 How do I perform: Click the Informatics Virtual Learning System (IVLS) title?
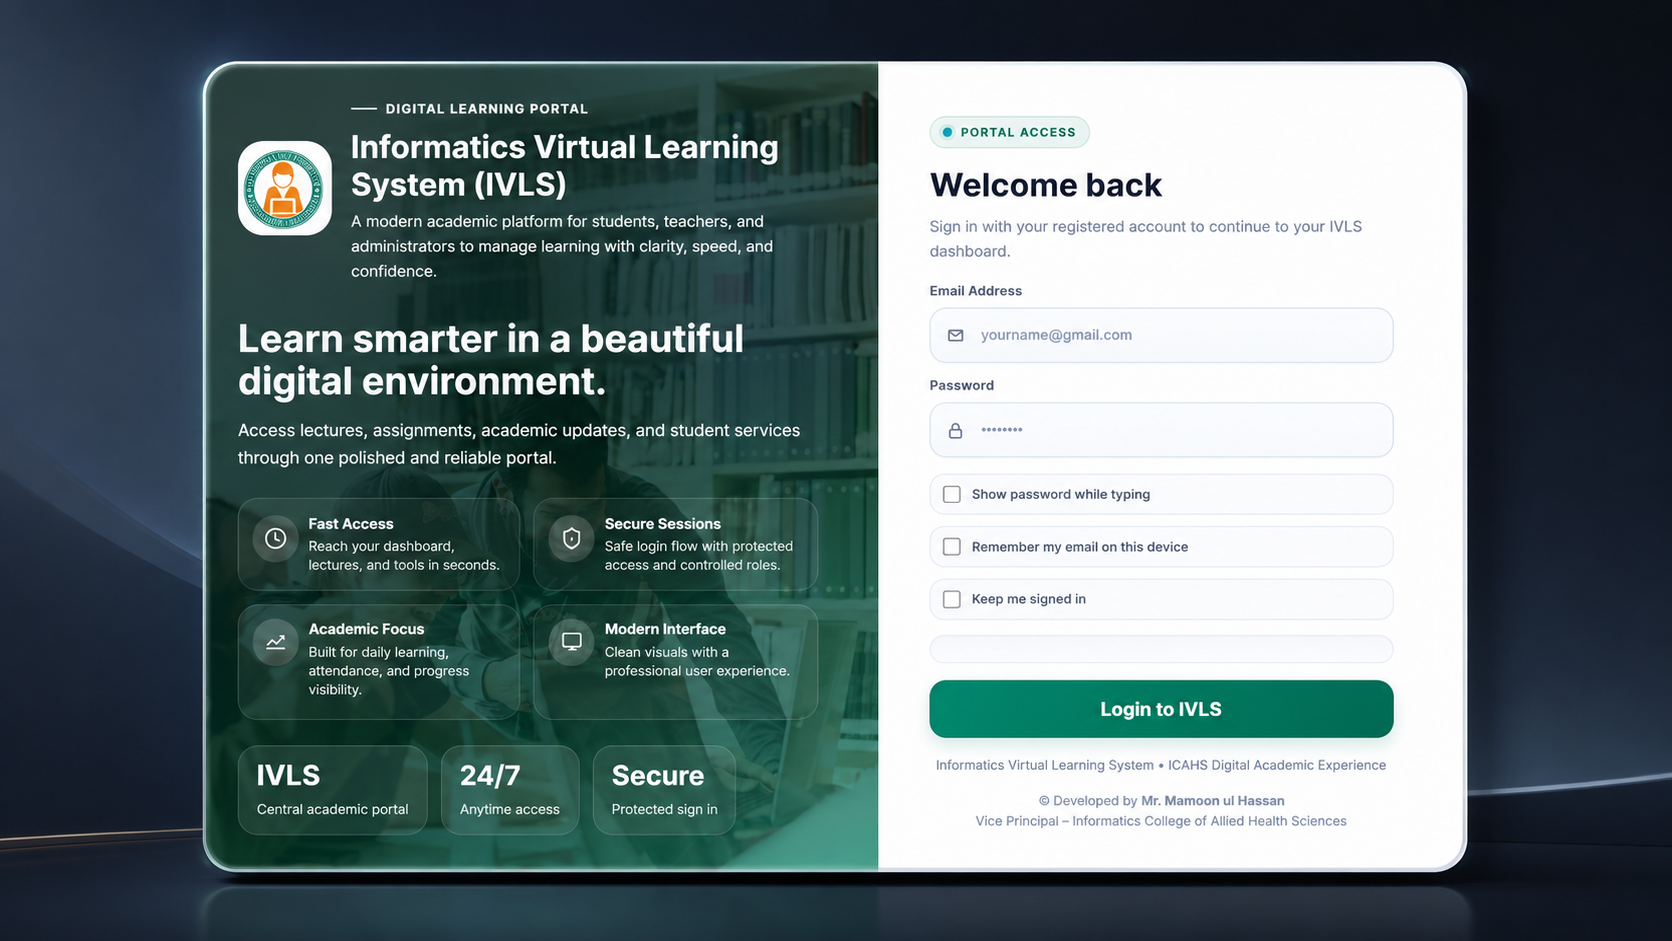tap(564, 166)
